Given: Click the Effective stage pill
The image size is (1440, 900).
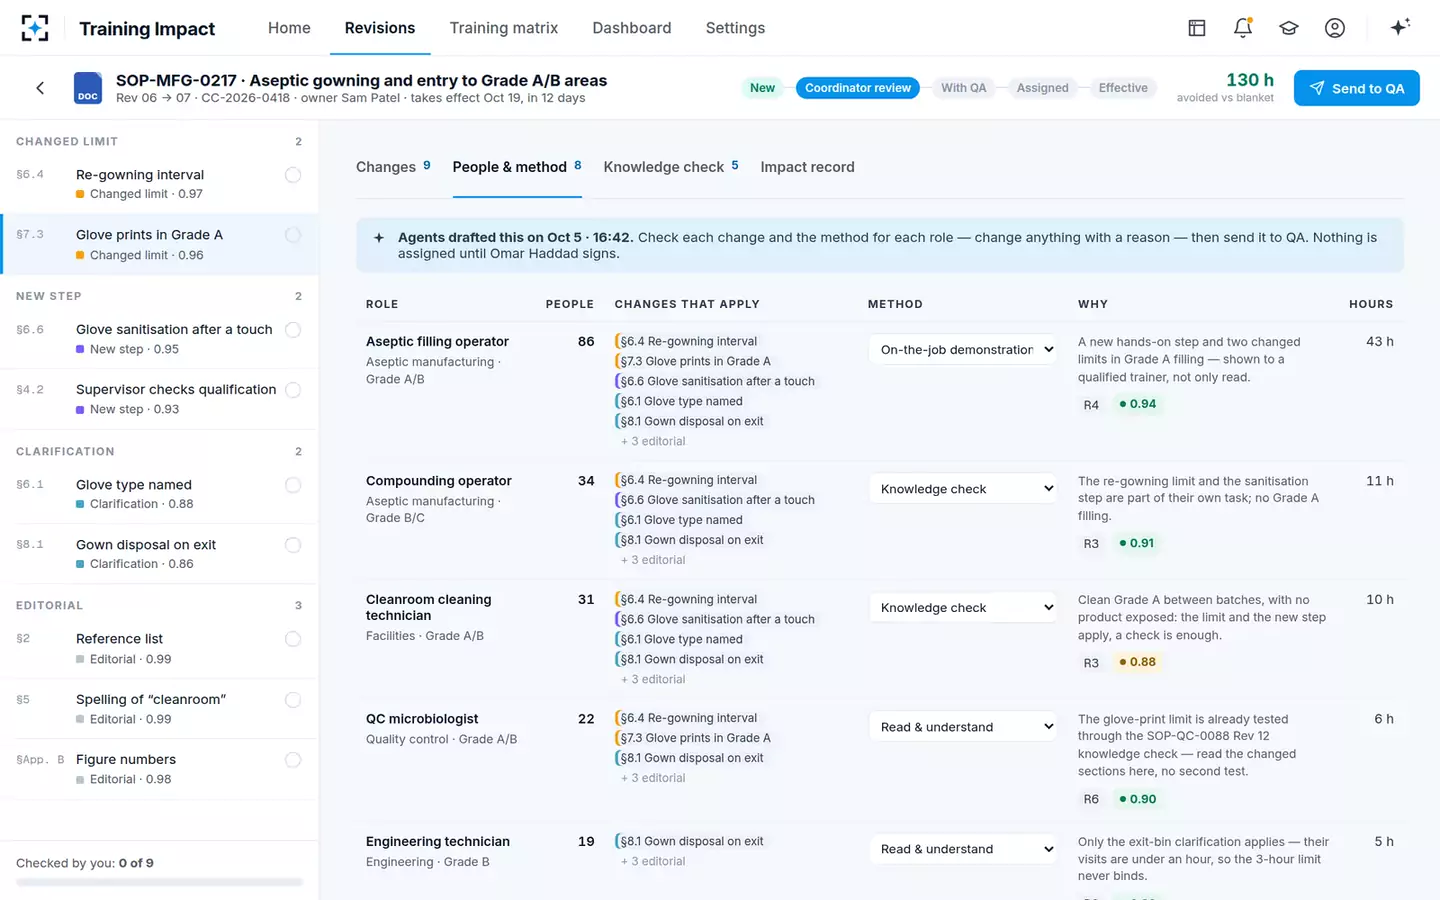Looking at the screenshot, I should click(x=1123, y=88).
